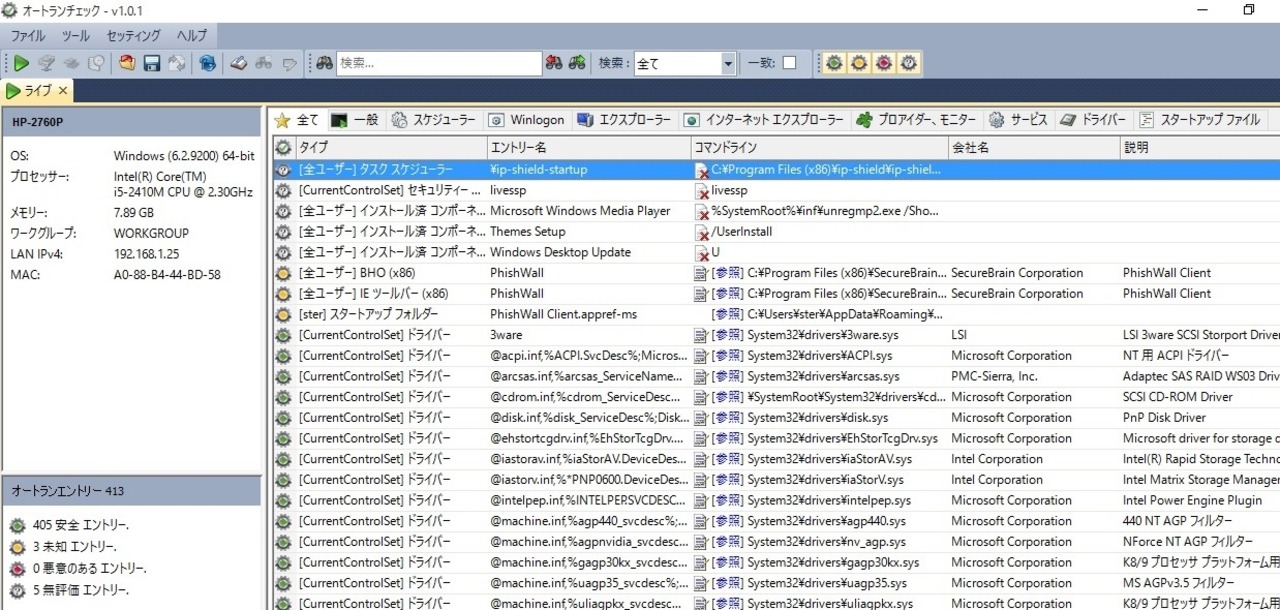Click the file icon beside the 3ware.sys command line
This screenshot has height=610, width=1280.
click(x=702, y=335)
